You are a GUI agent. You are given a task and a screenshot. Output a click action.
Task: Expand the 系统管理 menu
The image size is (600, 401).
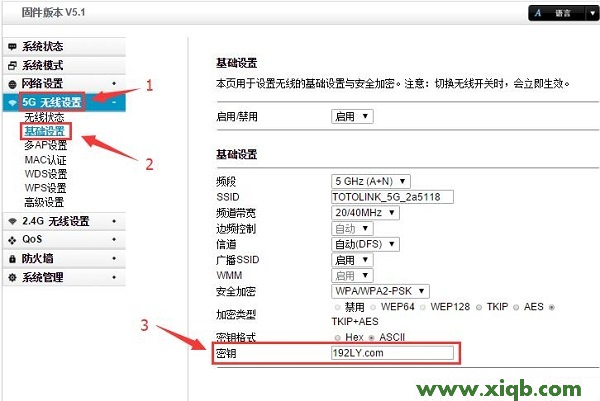coord(64,277)
